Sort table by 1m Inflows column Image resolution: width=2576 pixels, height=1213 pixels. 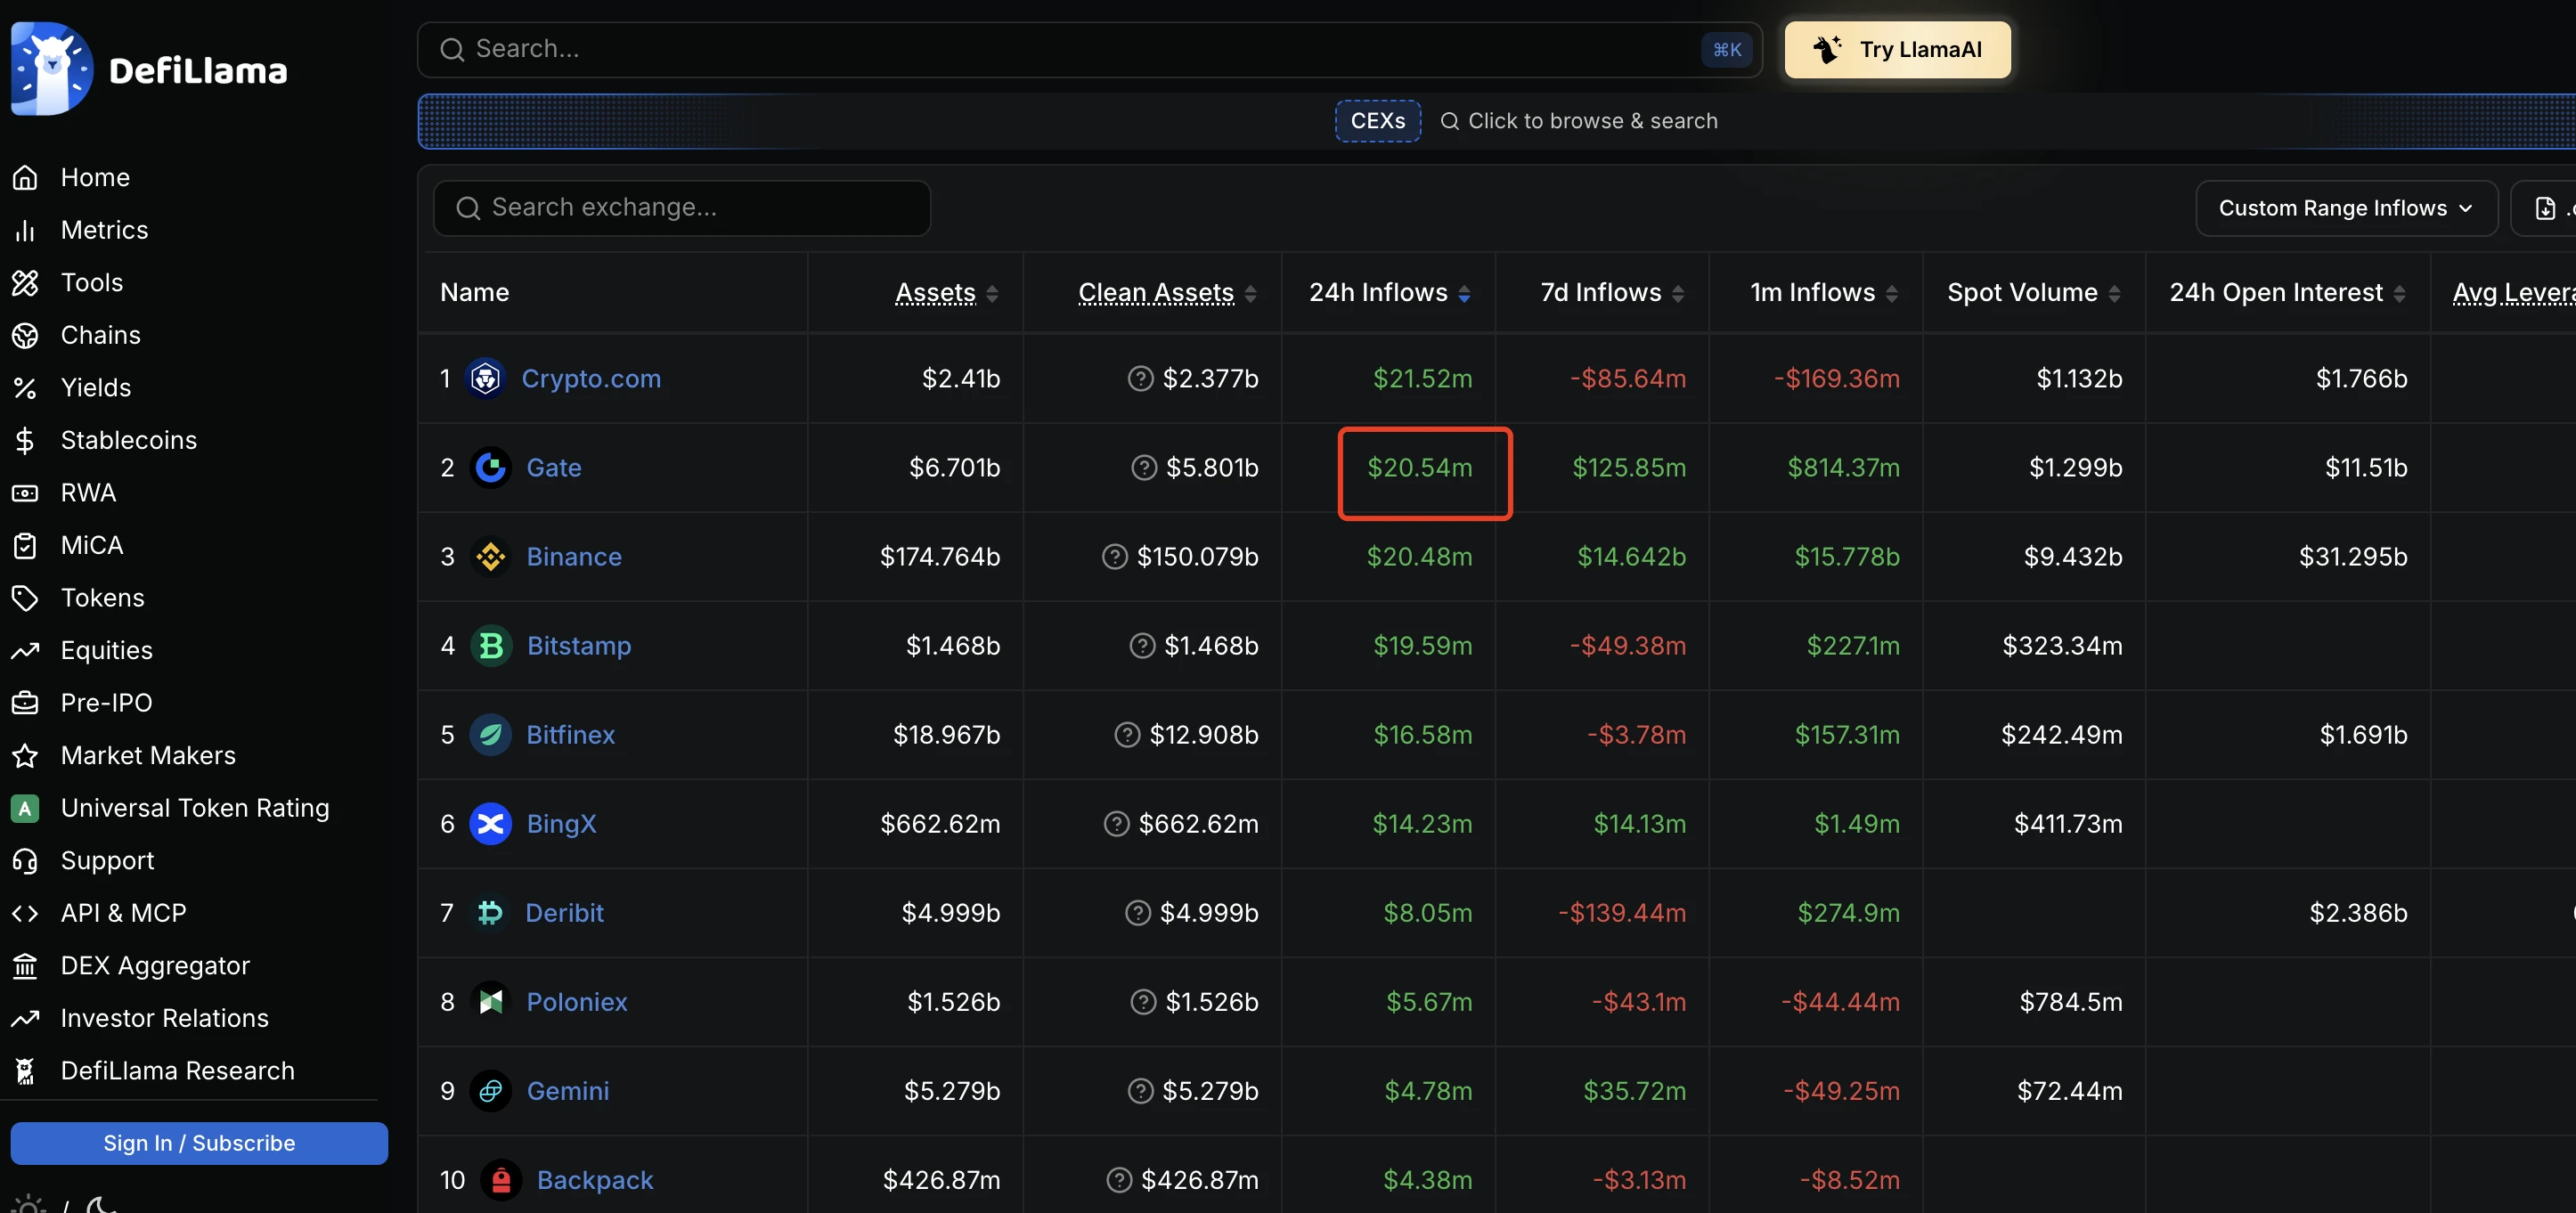pos(1824,293)
